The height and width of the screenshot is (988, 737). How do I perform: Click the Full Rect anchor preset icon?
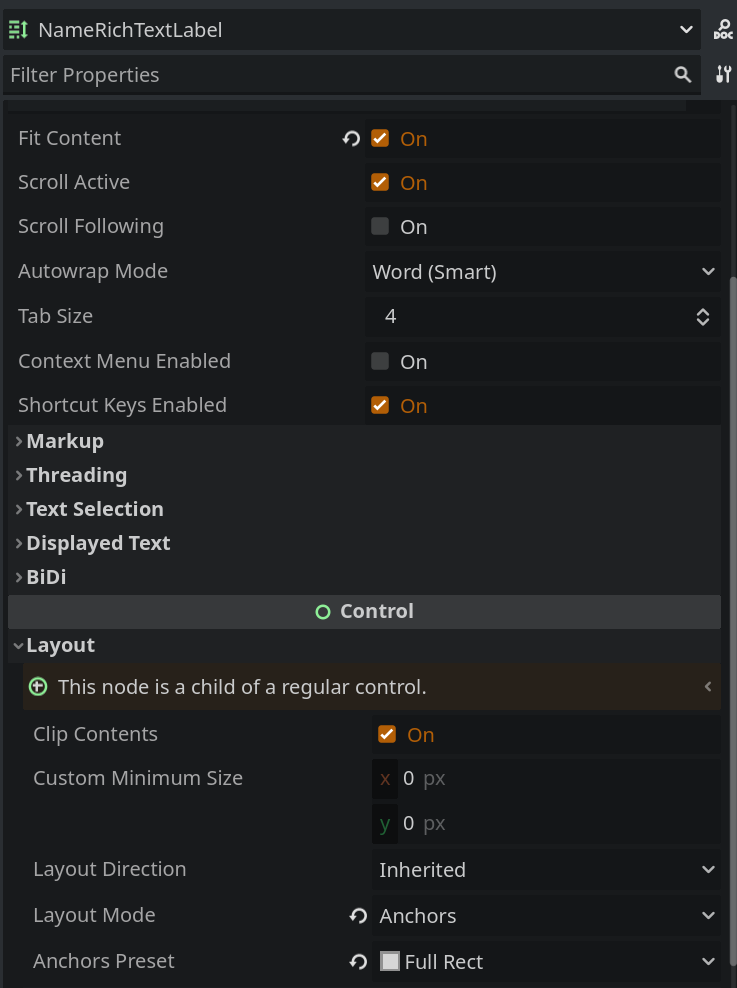click(389, 960)
